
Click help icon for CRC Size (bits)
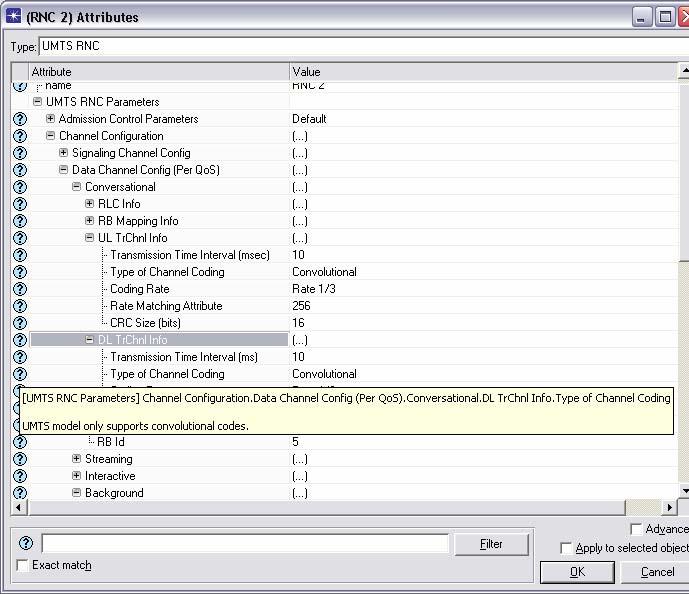(x=20, y=323)
